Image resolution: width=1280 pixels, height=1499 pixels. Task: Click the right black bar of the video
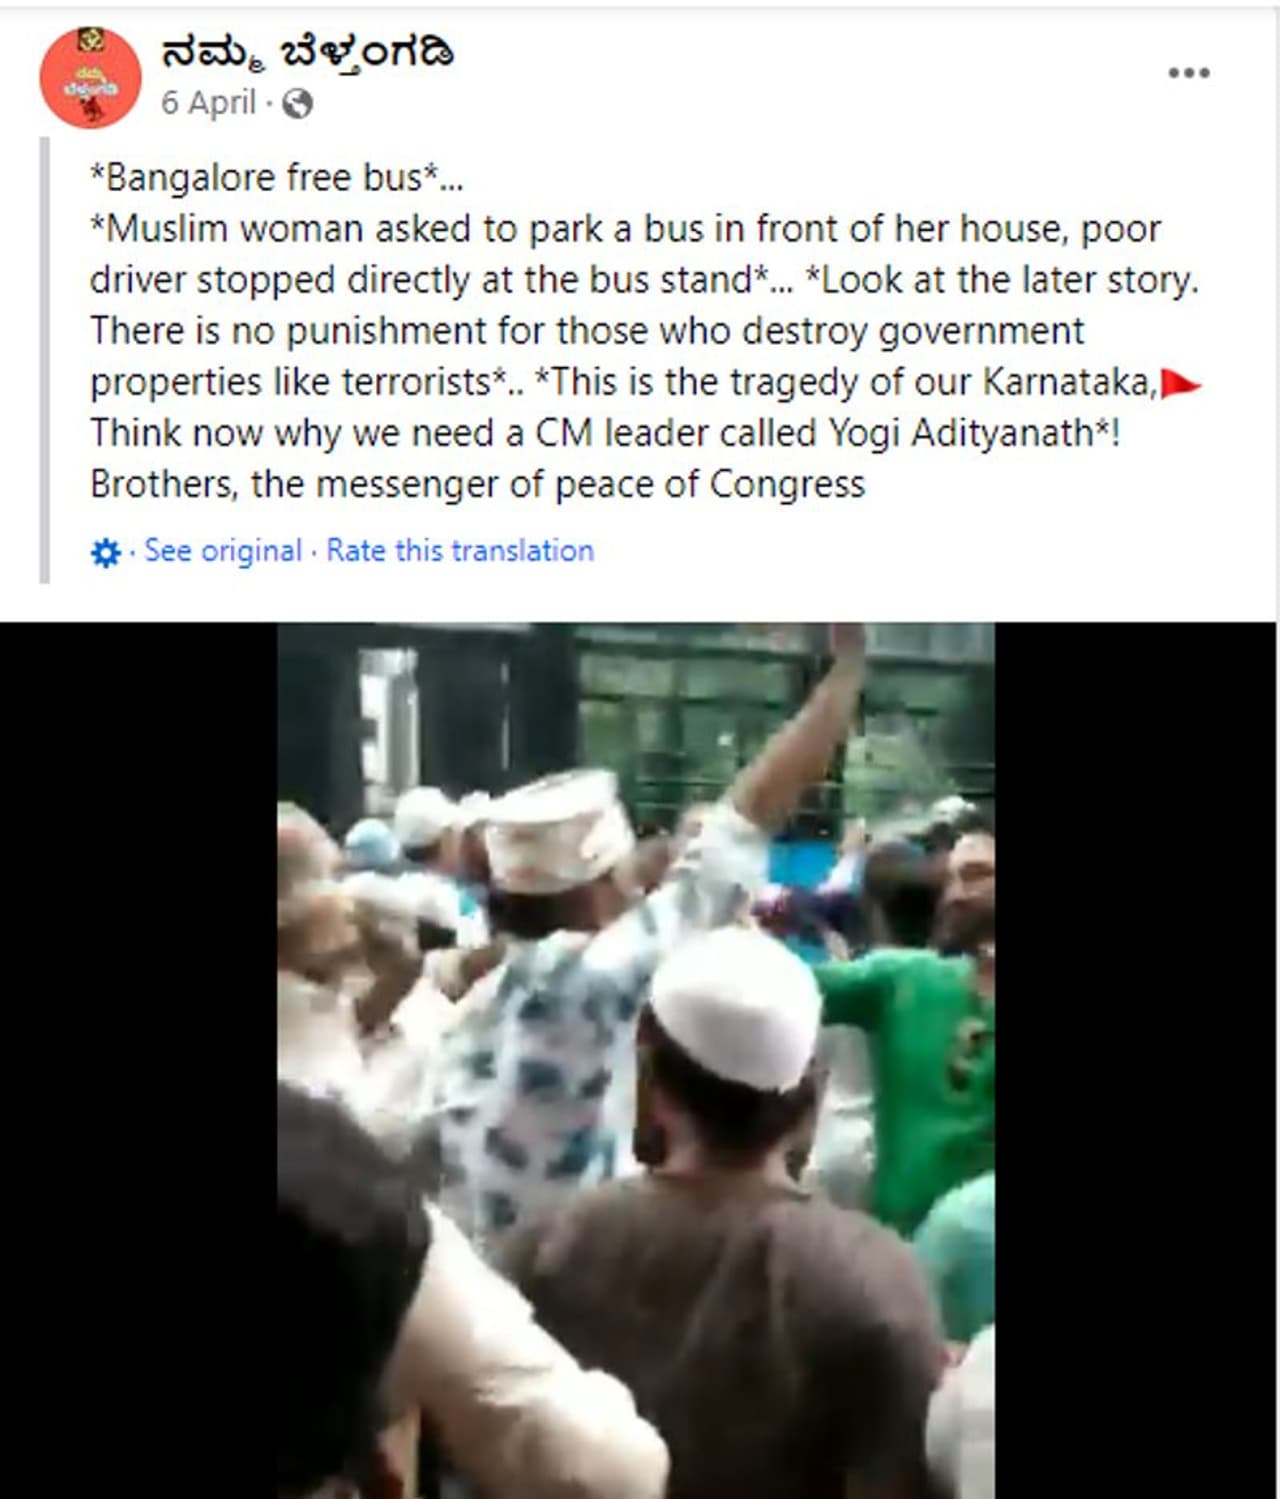tap(1136, 1060)
